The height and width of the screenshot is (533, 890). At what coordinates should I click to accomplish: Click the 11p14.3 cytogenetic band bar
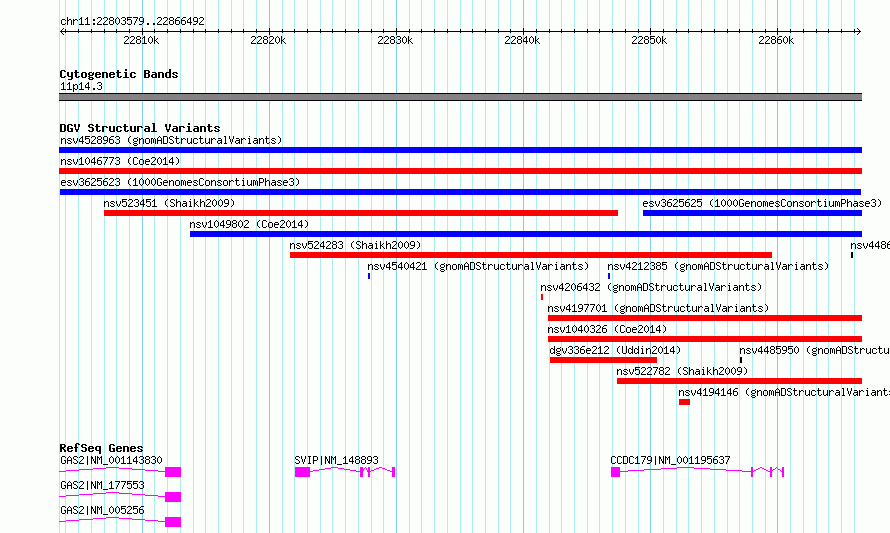point(460,97)
